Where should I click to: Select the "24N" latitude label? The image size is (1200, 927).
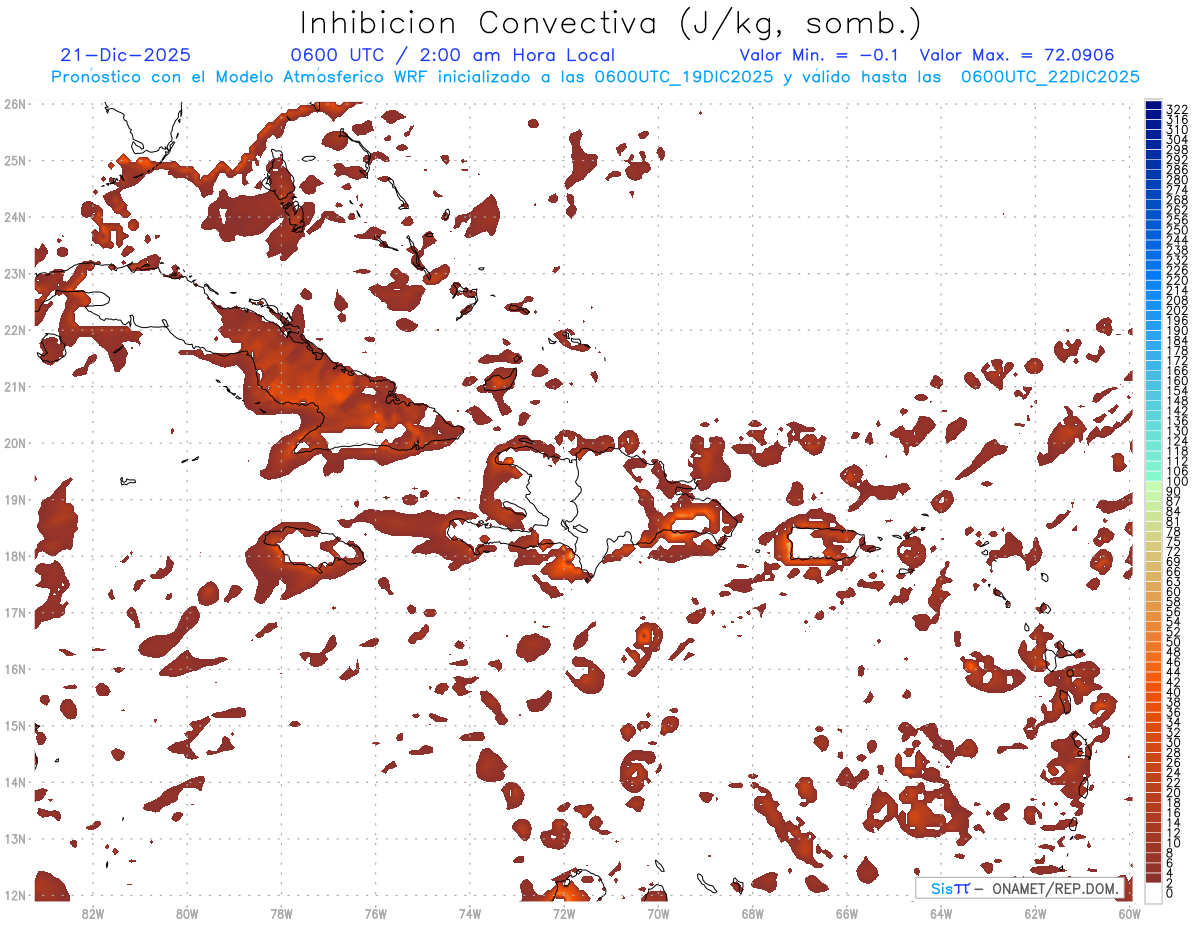15,217
